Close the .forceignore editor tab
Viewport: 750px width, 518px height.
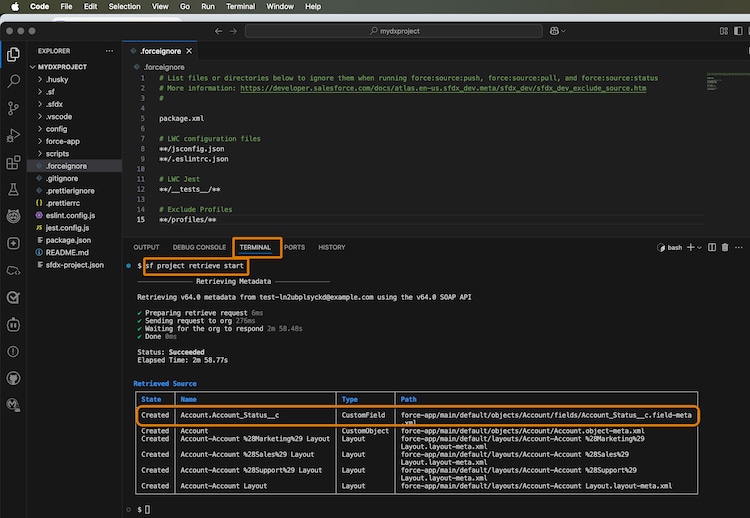click(189, 51)
